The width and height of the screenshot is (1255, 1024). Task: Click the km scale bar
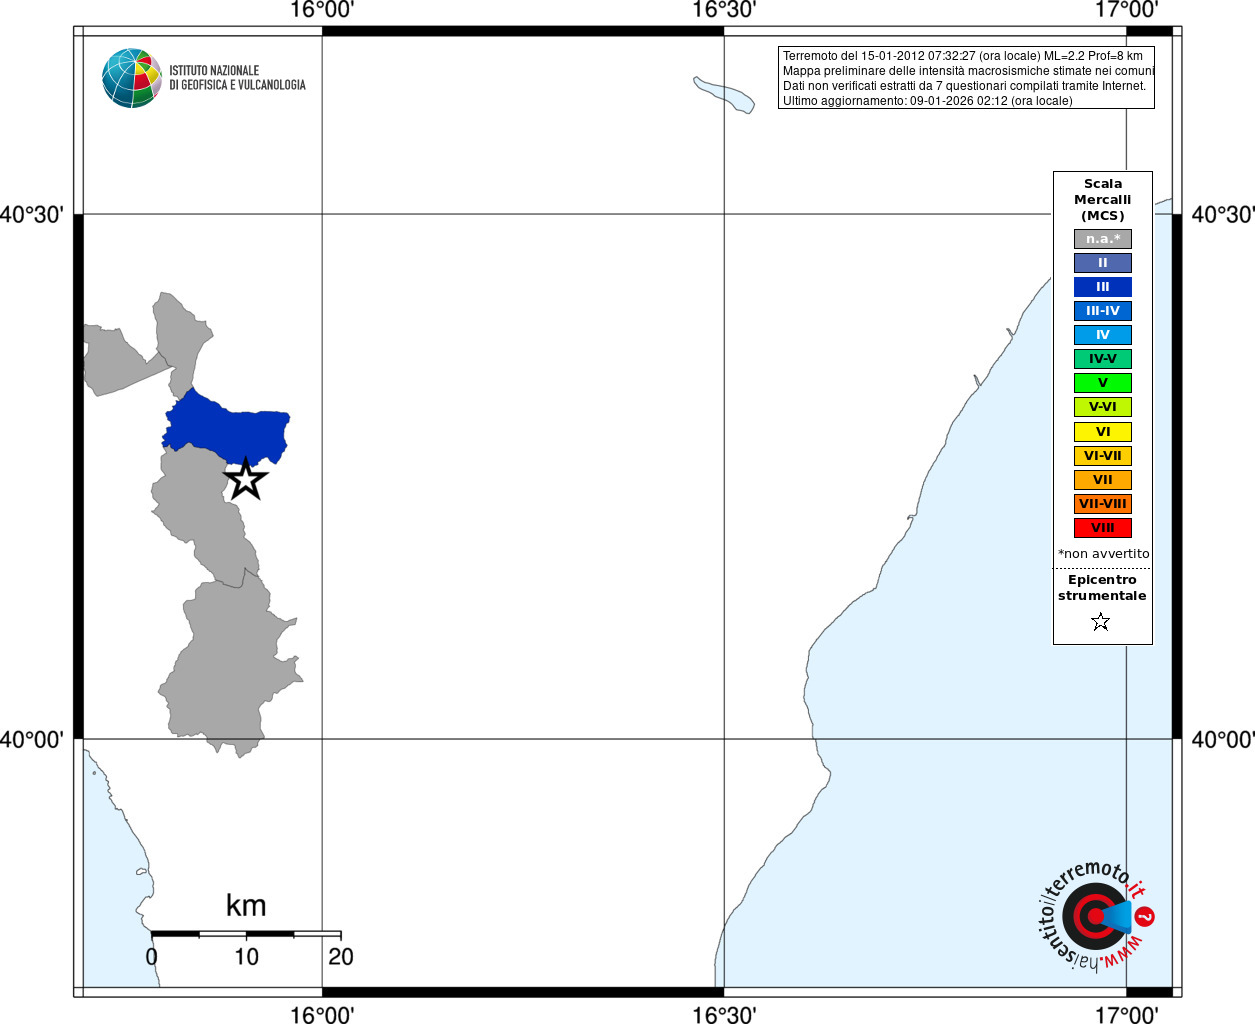[246, 934]
